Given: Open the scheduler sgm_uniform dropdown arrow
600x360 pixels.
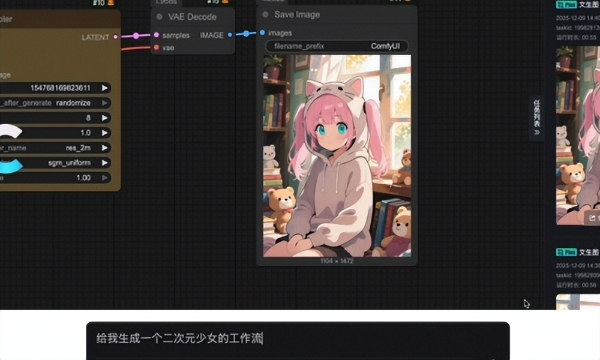Looking at the screenshot, I should [104, 163].
